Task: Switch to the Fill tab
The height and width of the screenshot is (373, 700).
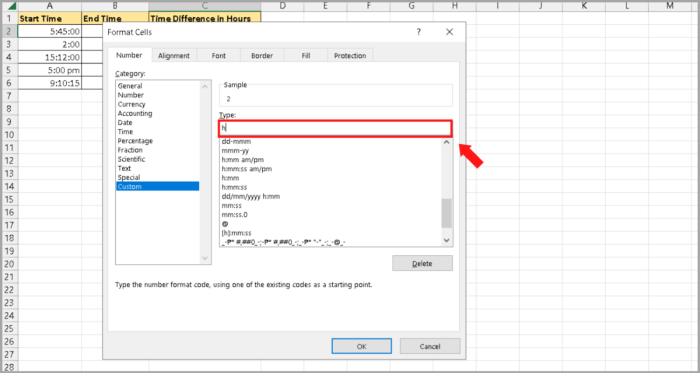Action: (x=306, y=56)
